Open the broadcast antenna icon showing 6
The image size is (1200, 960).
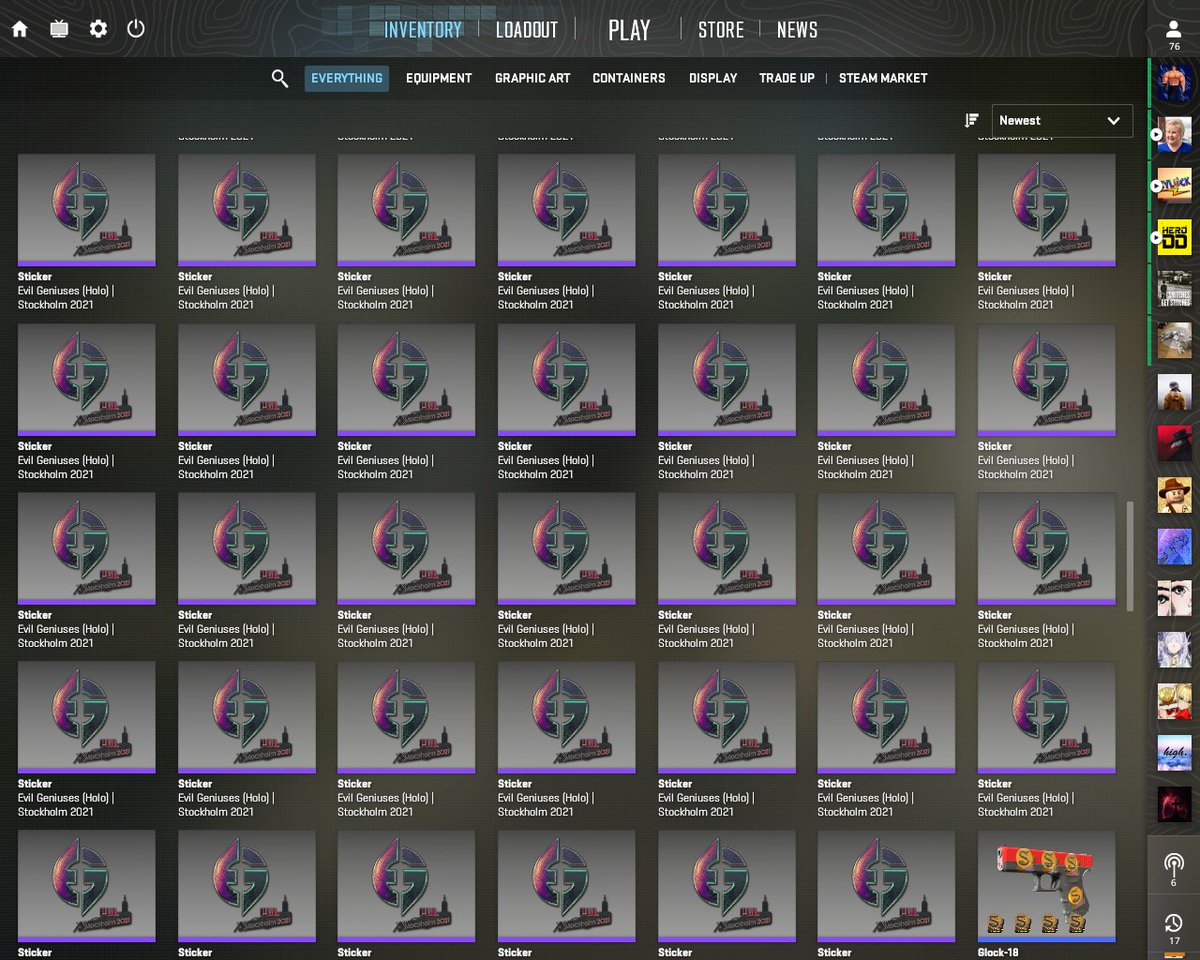click(1174, 869)
